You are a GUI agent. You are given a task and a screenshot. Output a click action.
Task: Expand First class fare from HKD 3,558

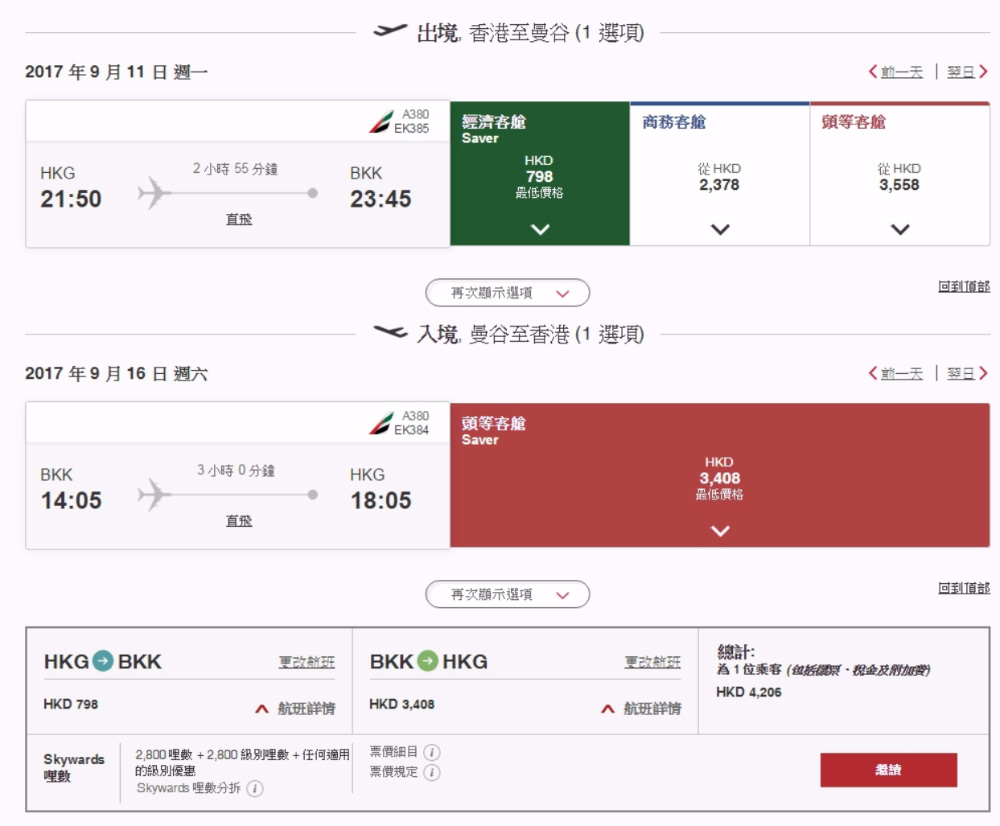click(900, 229)
